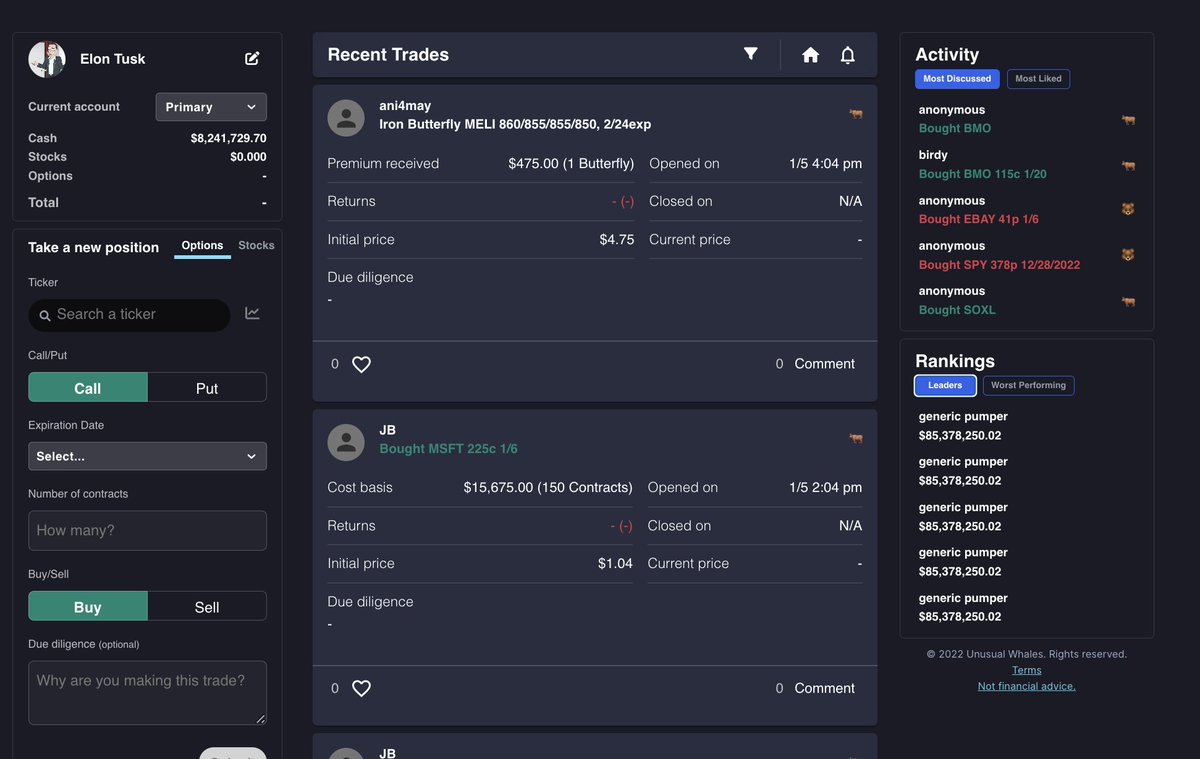1200x759 pixels.
Task: Click opened on 1/5 4:04 pm
Action: click(x=825, y=164)
